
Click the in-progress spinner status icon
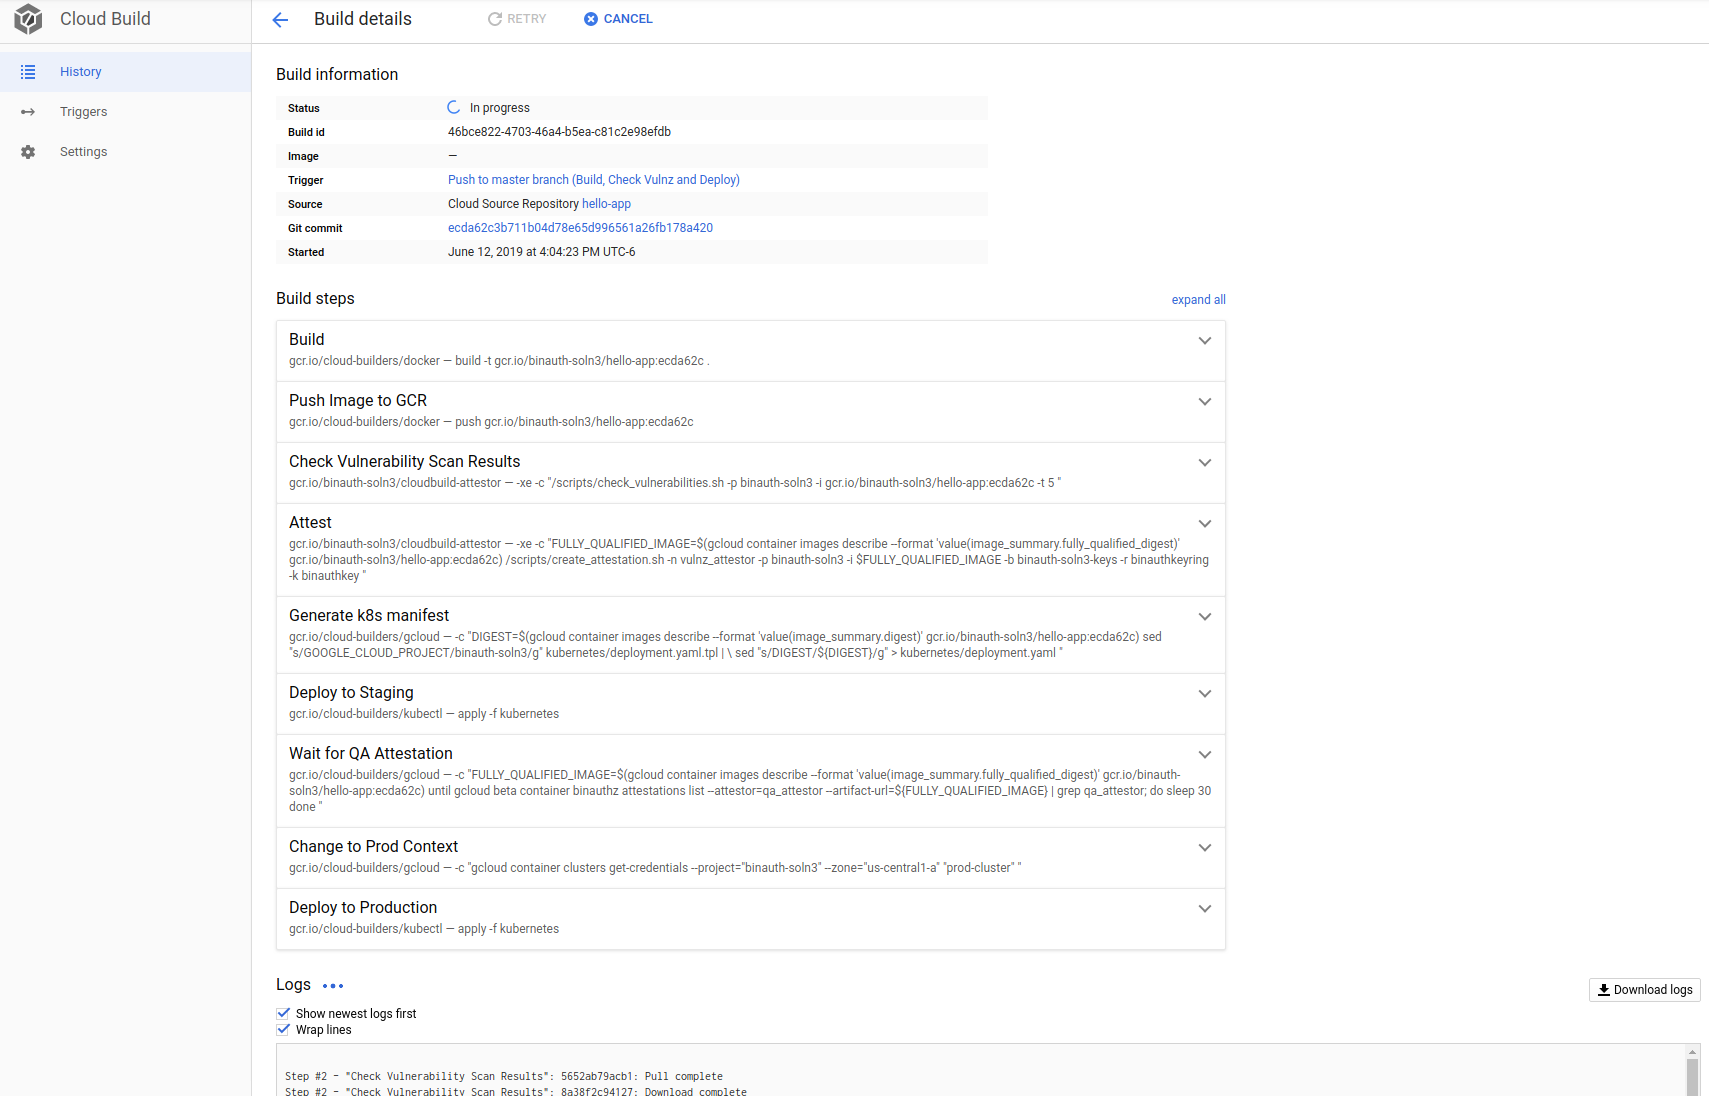click(454, 107)
